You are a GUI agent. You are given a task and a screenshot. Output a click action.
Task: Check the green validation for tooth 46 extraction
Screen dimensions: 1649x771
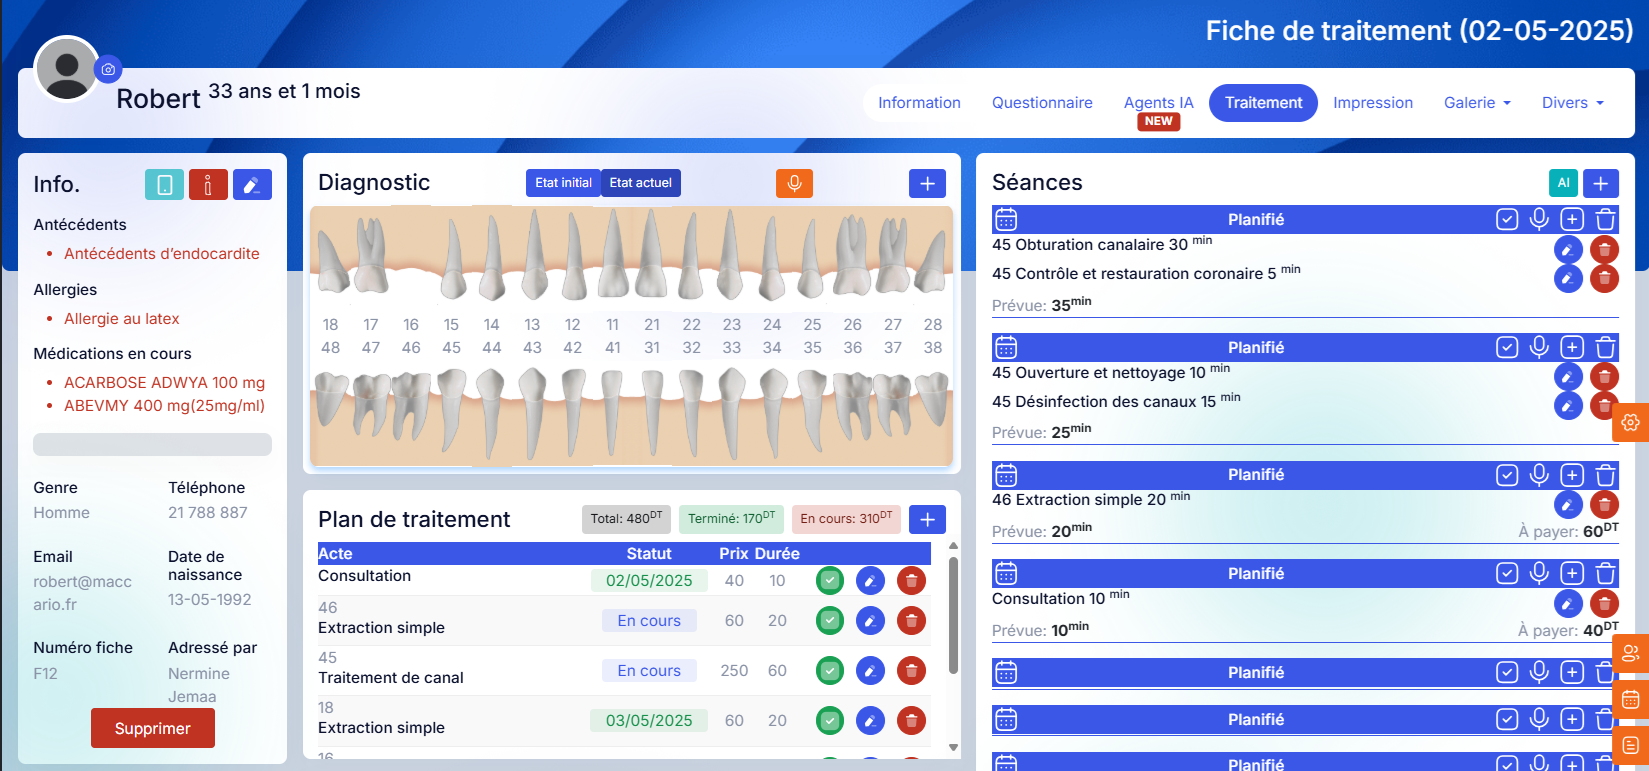point(830,621)
